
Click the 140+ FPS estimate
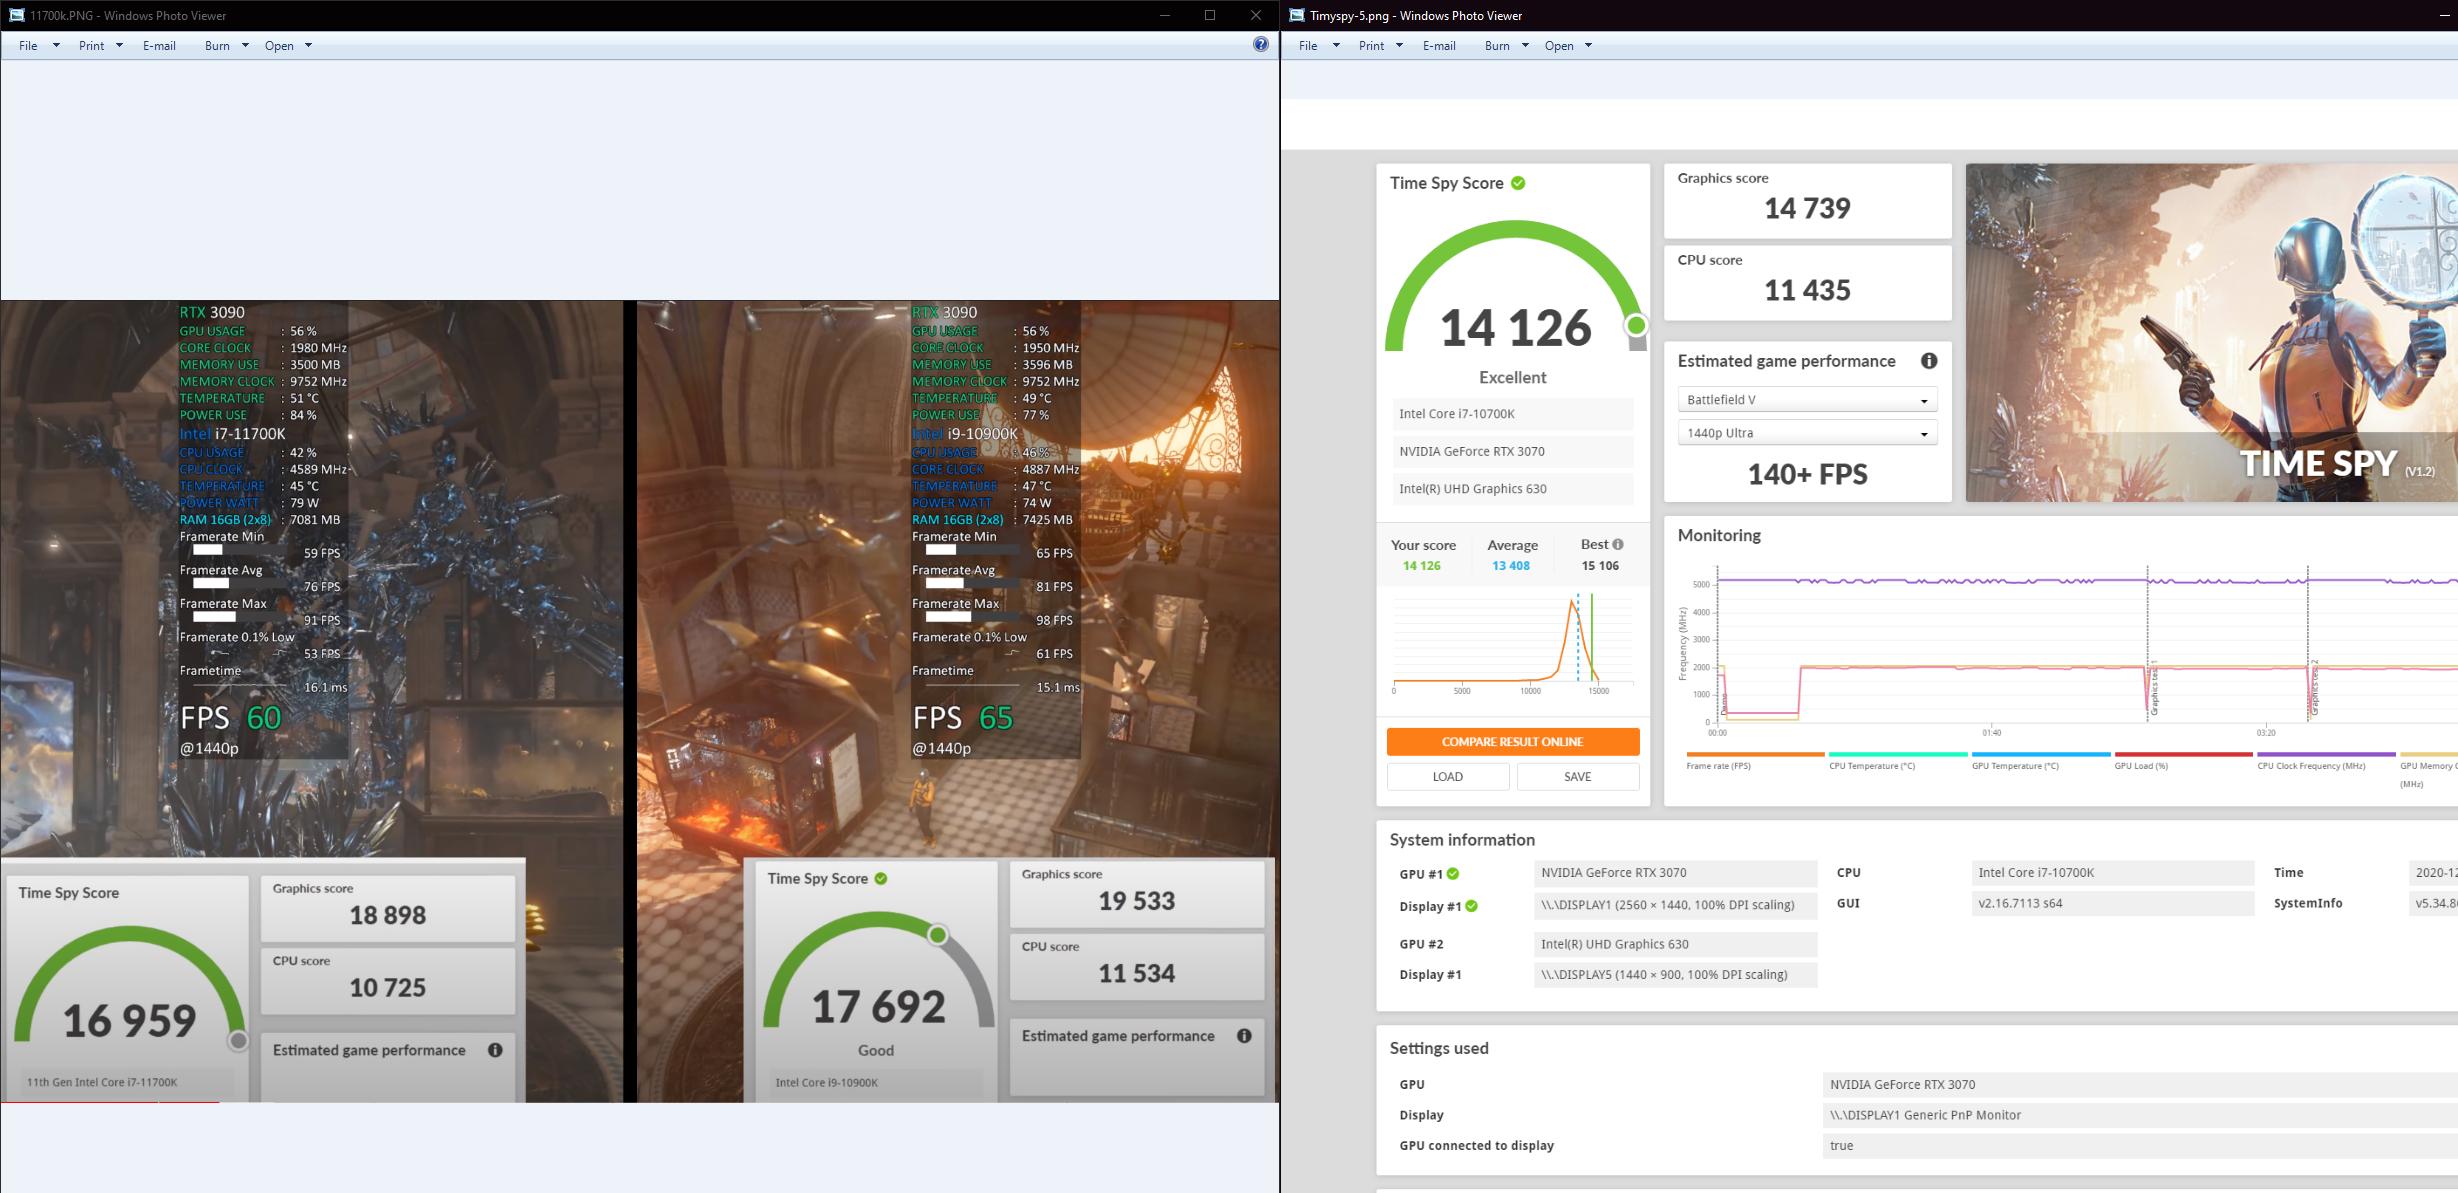tap(1808, 474)
